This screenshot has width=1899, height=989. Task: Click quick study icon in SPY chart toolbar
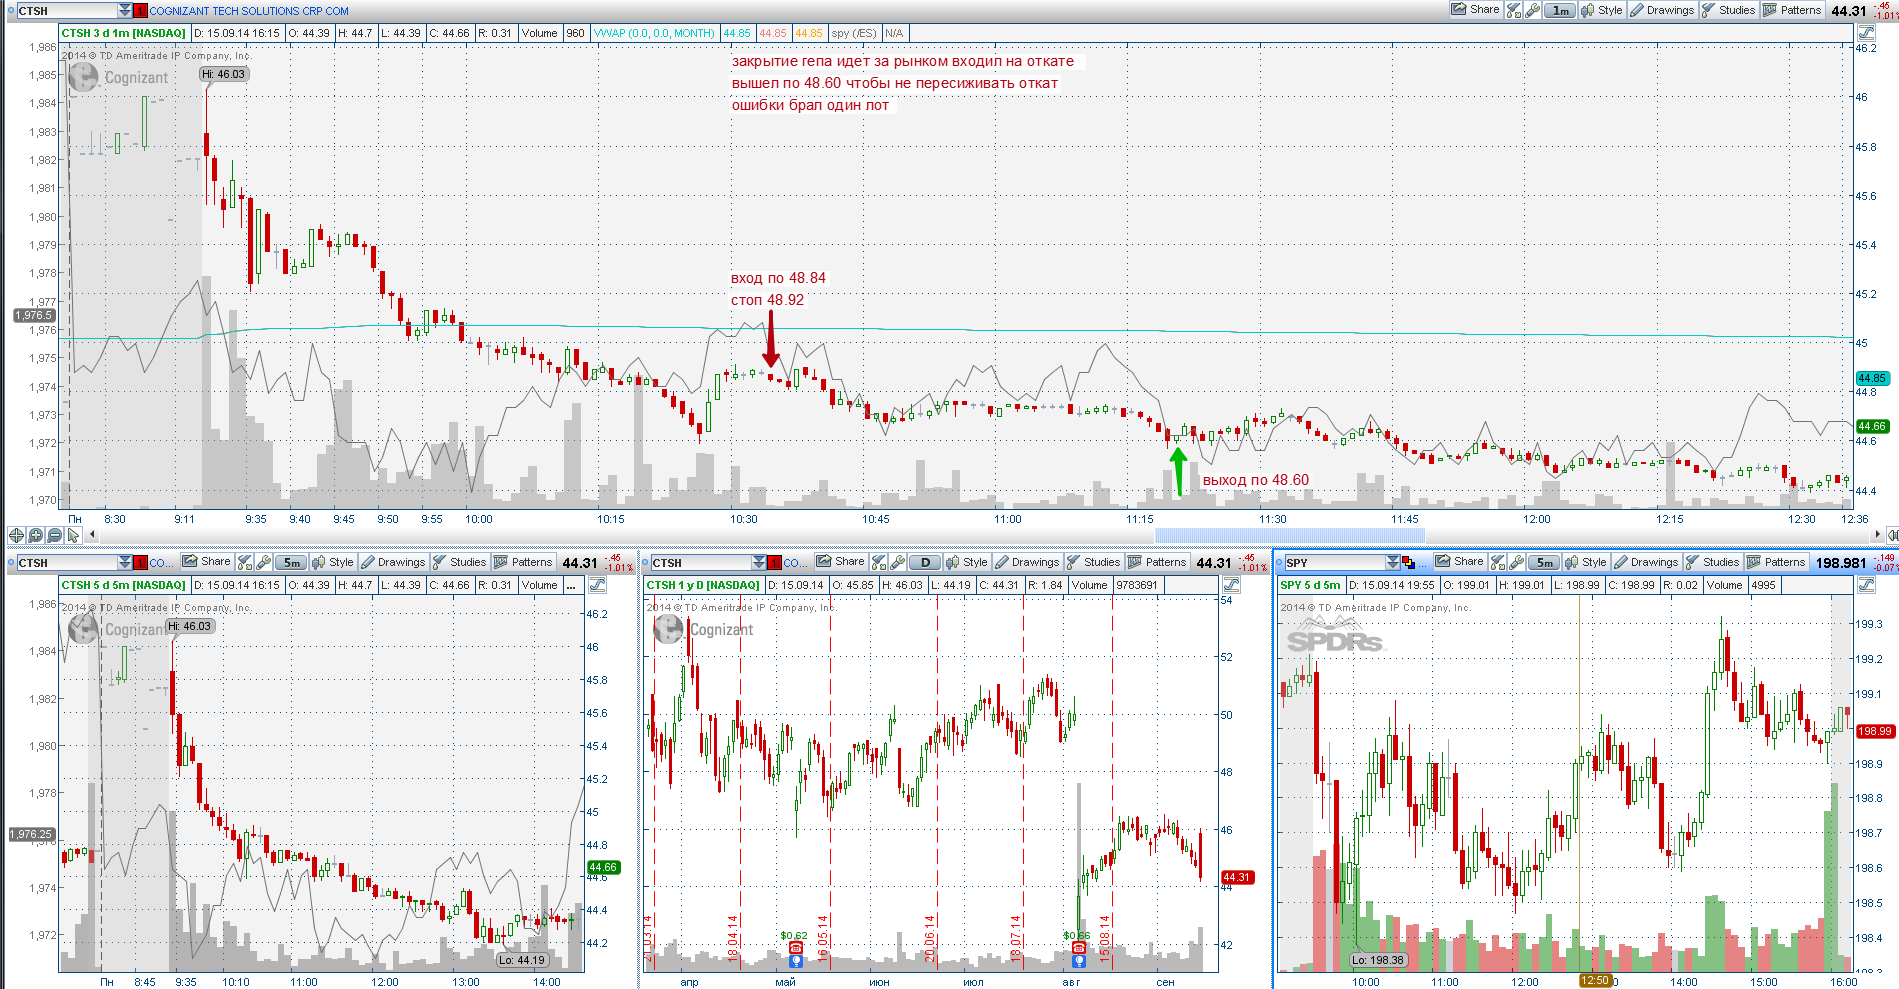pos(1498,562)
